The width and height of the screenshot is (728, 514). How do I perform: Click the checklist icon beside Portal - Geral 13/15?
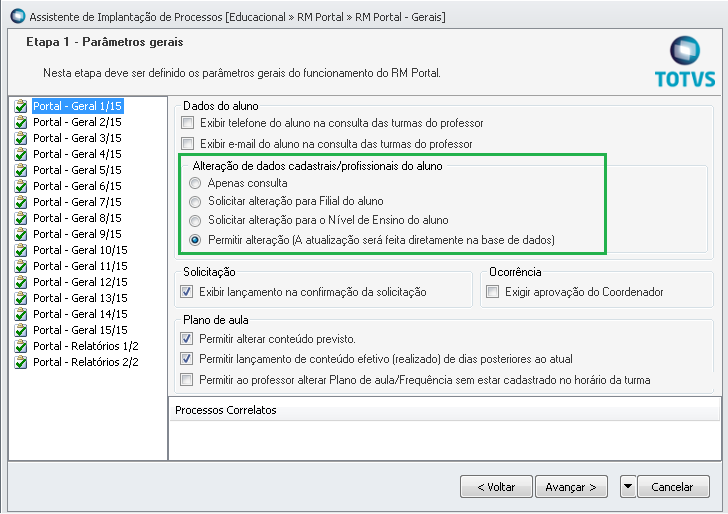[21, 299]
